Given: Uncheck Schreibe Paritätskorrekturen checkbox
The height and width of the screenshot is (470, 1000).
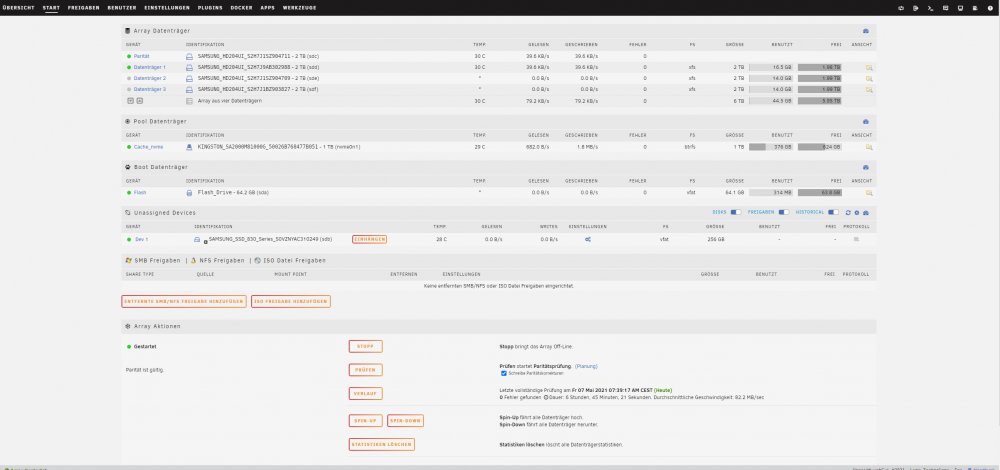Looking at the screenshot, I should coord(504,373).
